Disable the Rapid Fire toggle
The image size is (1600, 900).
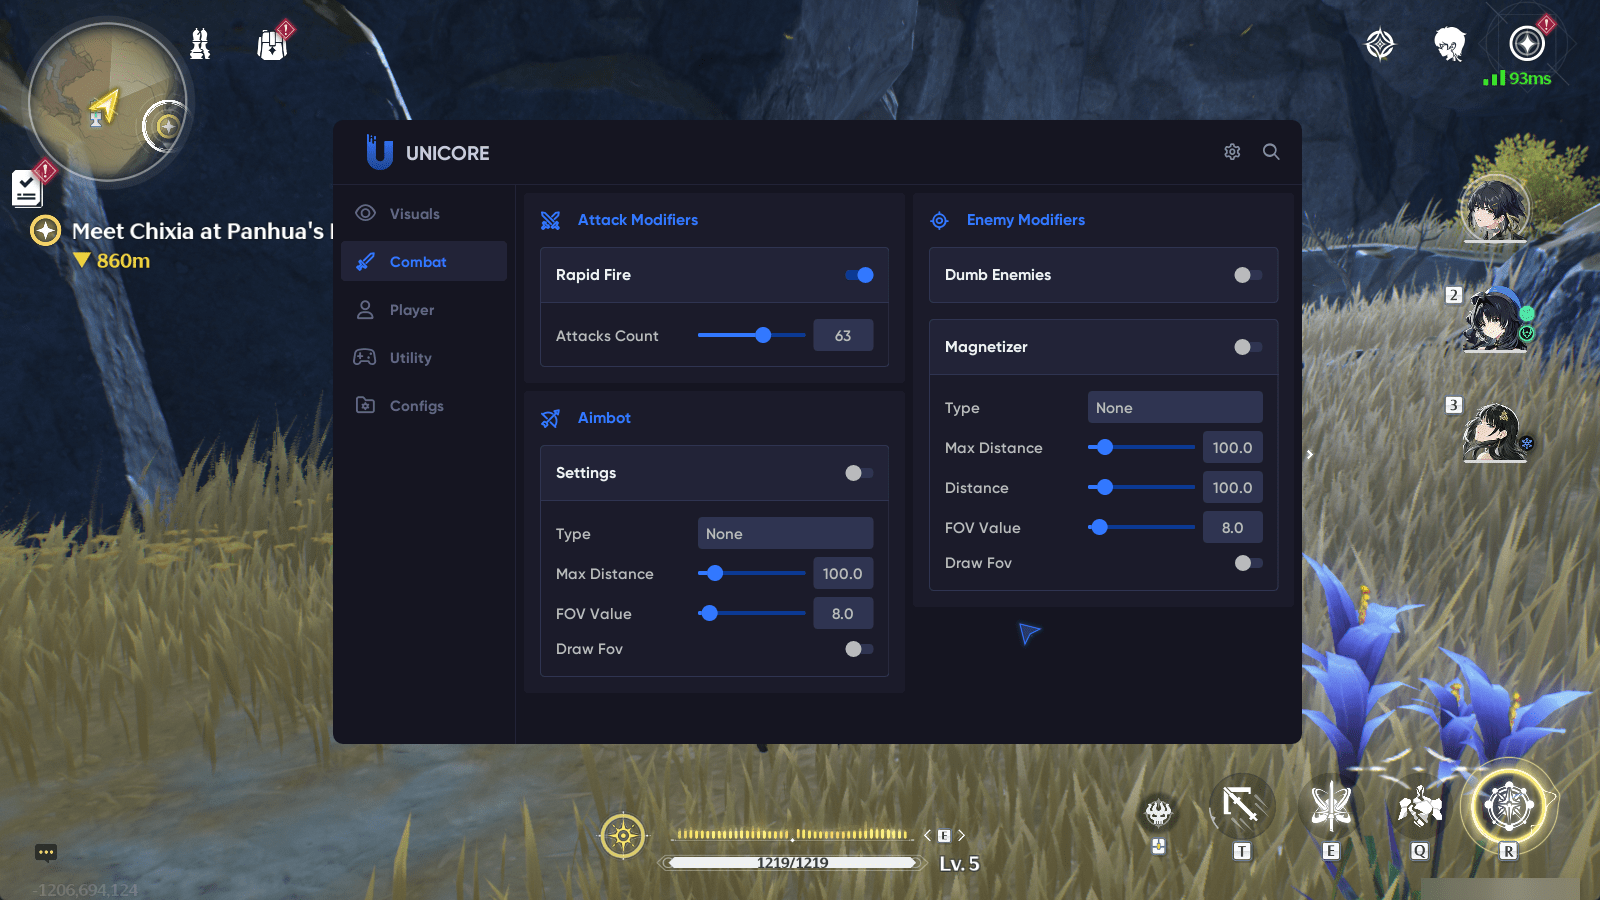tap(859, 275)
